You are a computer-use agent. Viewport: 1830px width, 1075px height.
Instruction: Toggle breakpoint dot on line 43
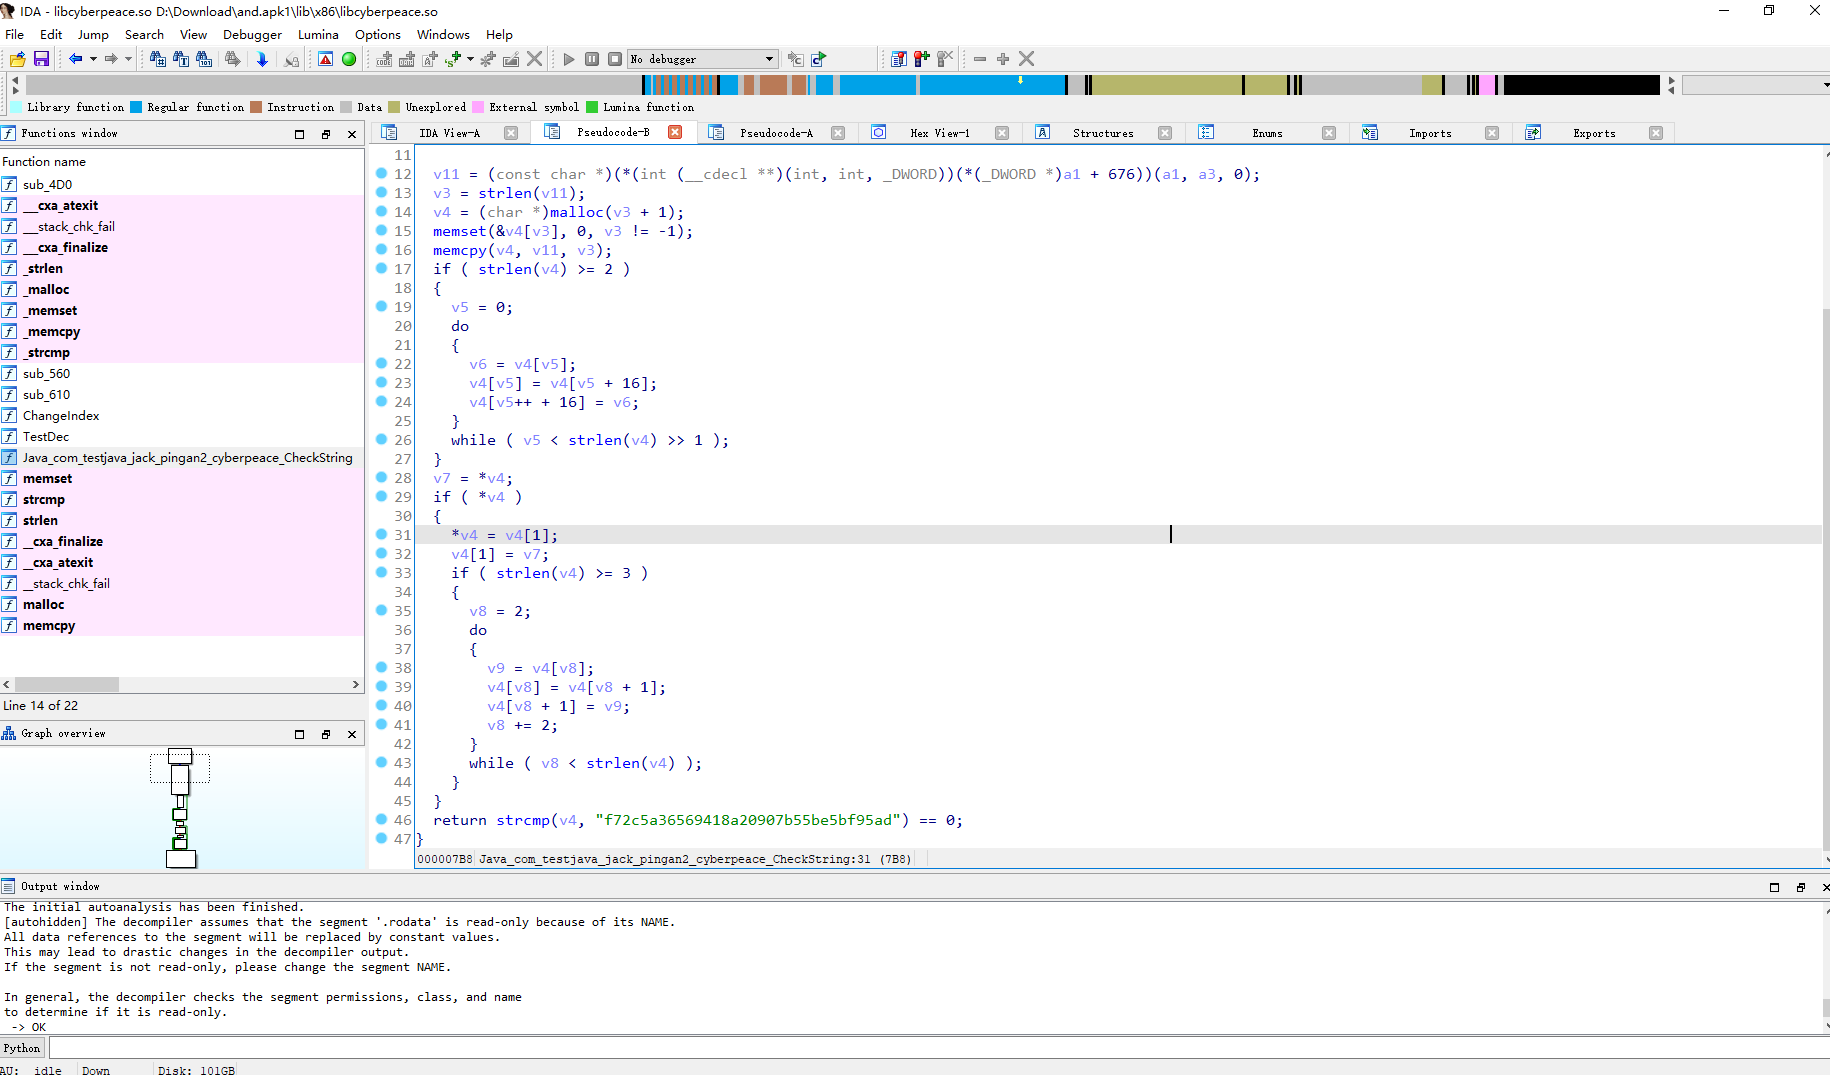[381, 762]
